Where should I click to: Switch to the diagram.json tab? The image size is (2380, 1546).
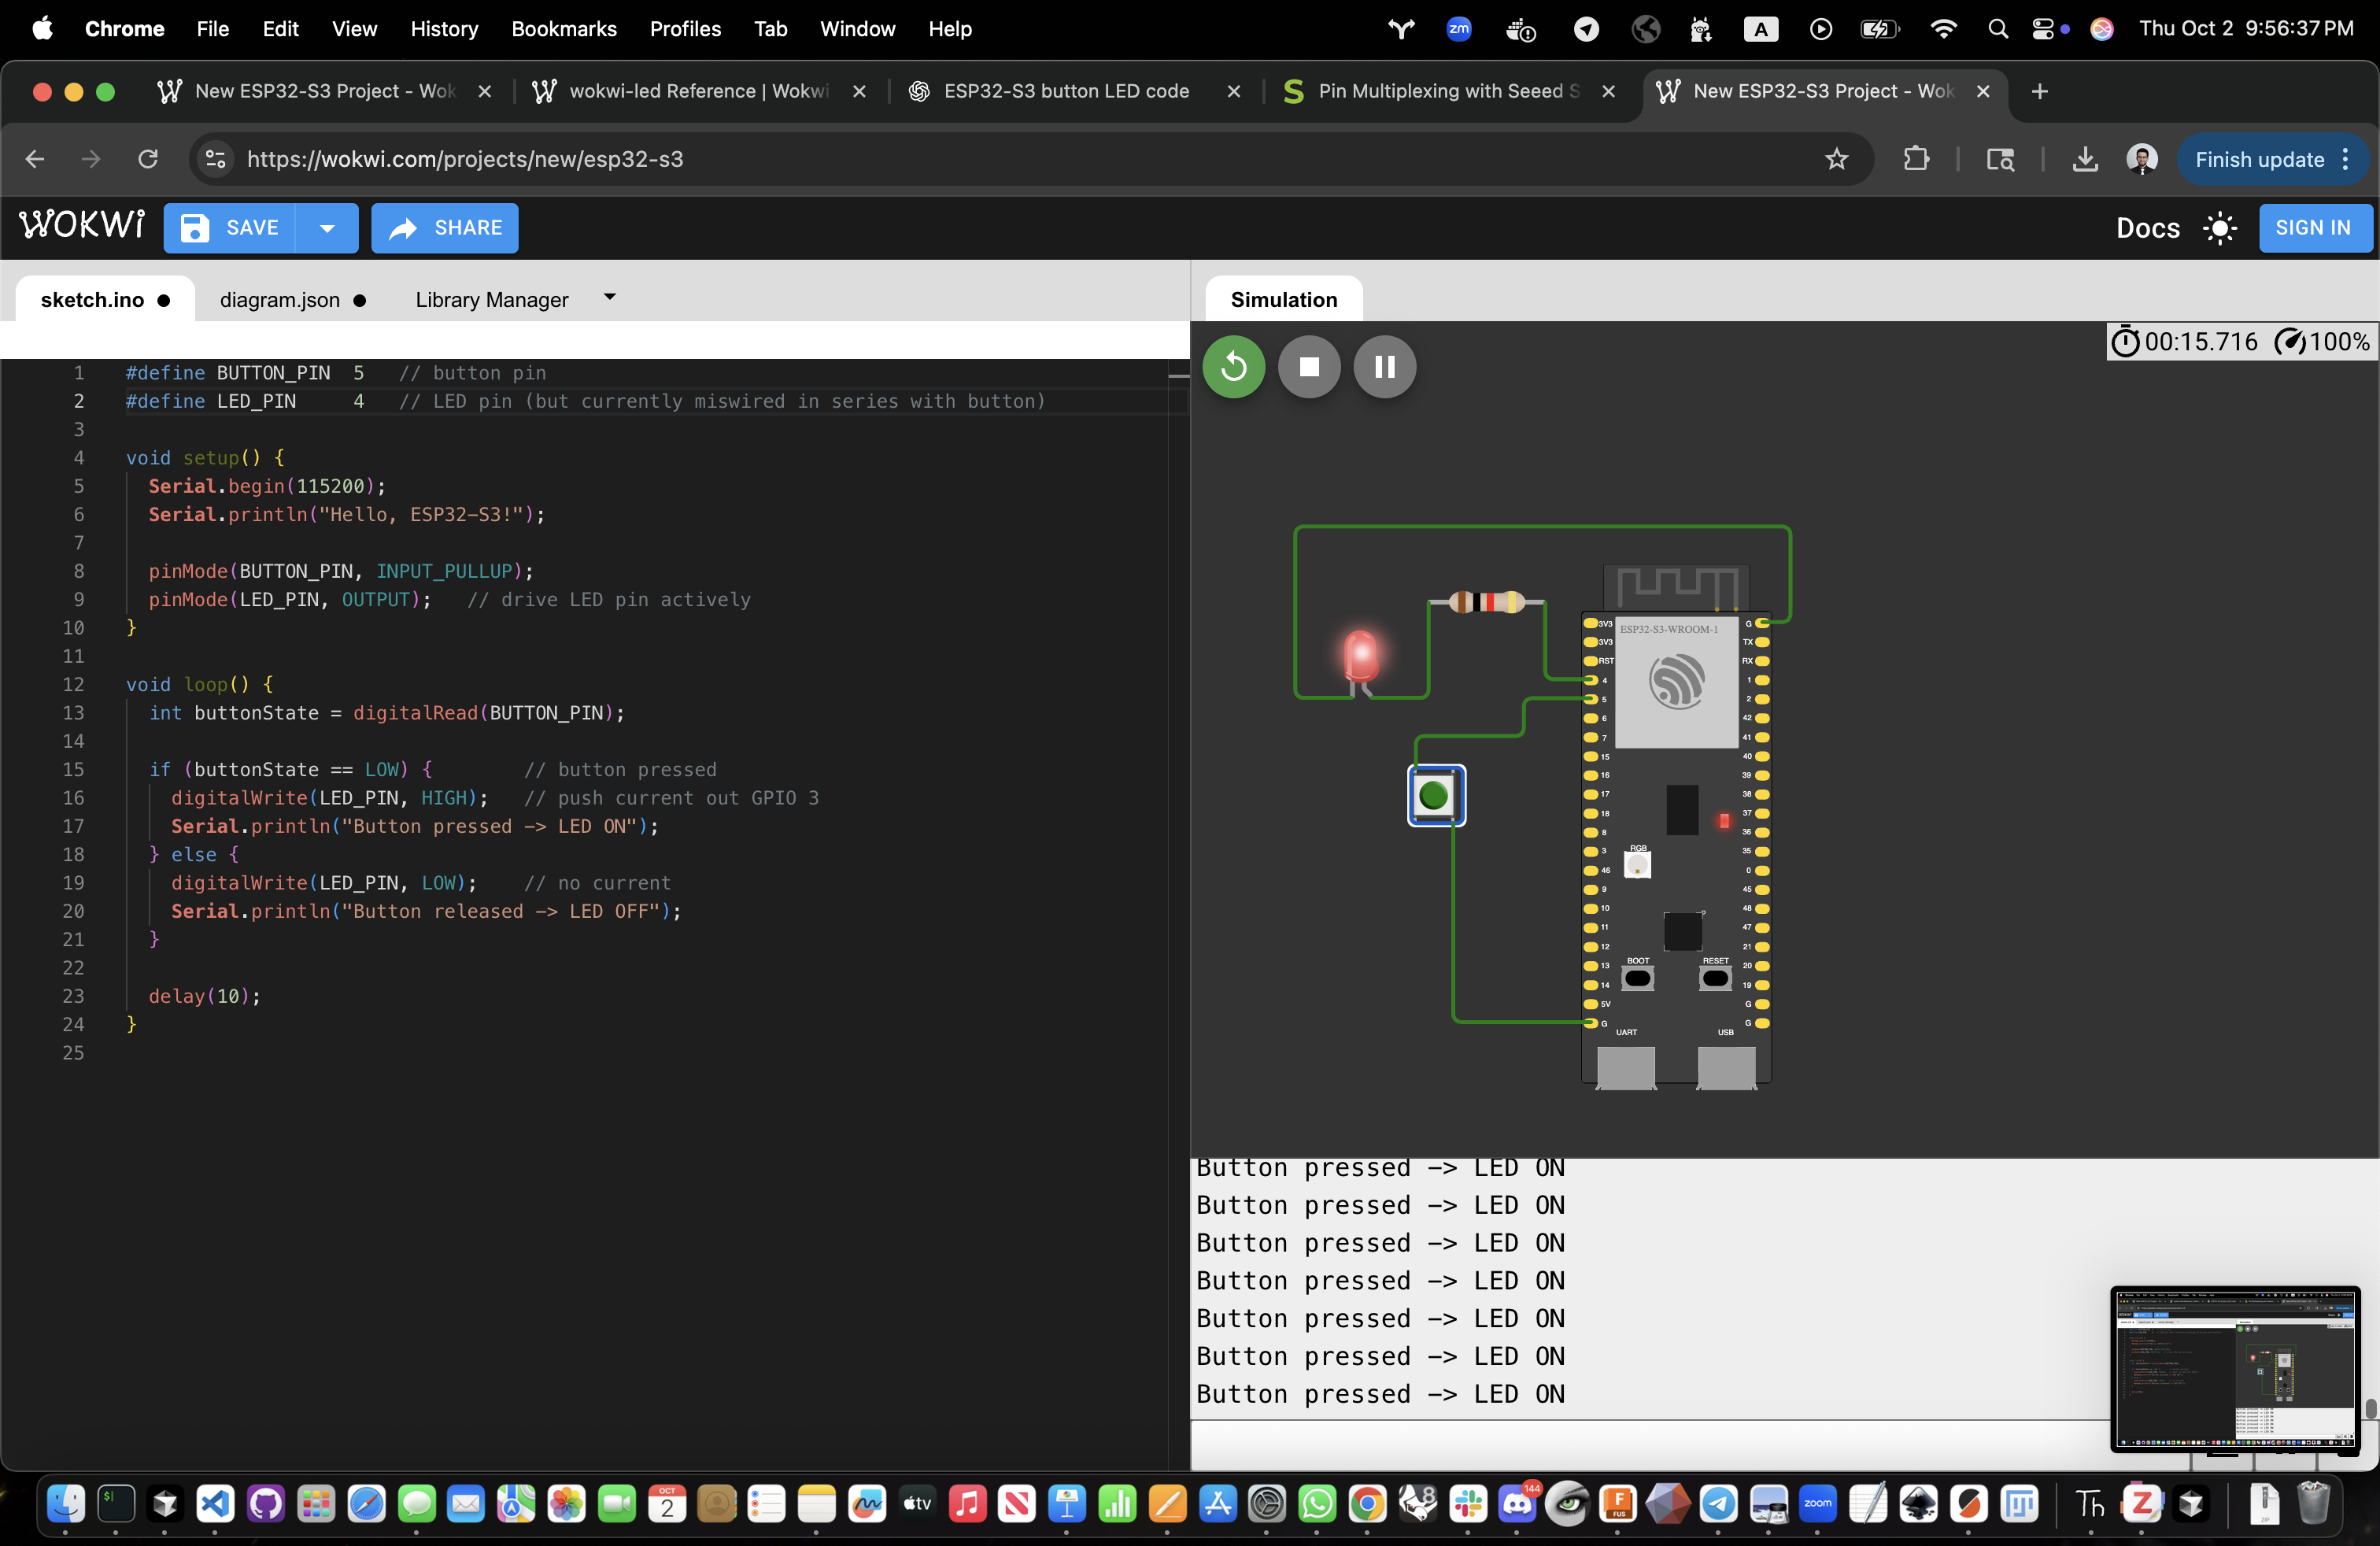(280, 300)
